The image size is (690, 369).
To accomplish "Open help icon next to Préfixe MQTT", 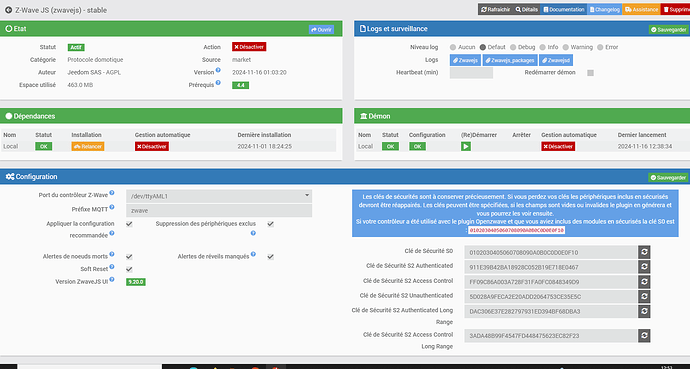I will click(112, 207).
